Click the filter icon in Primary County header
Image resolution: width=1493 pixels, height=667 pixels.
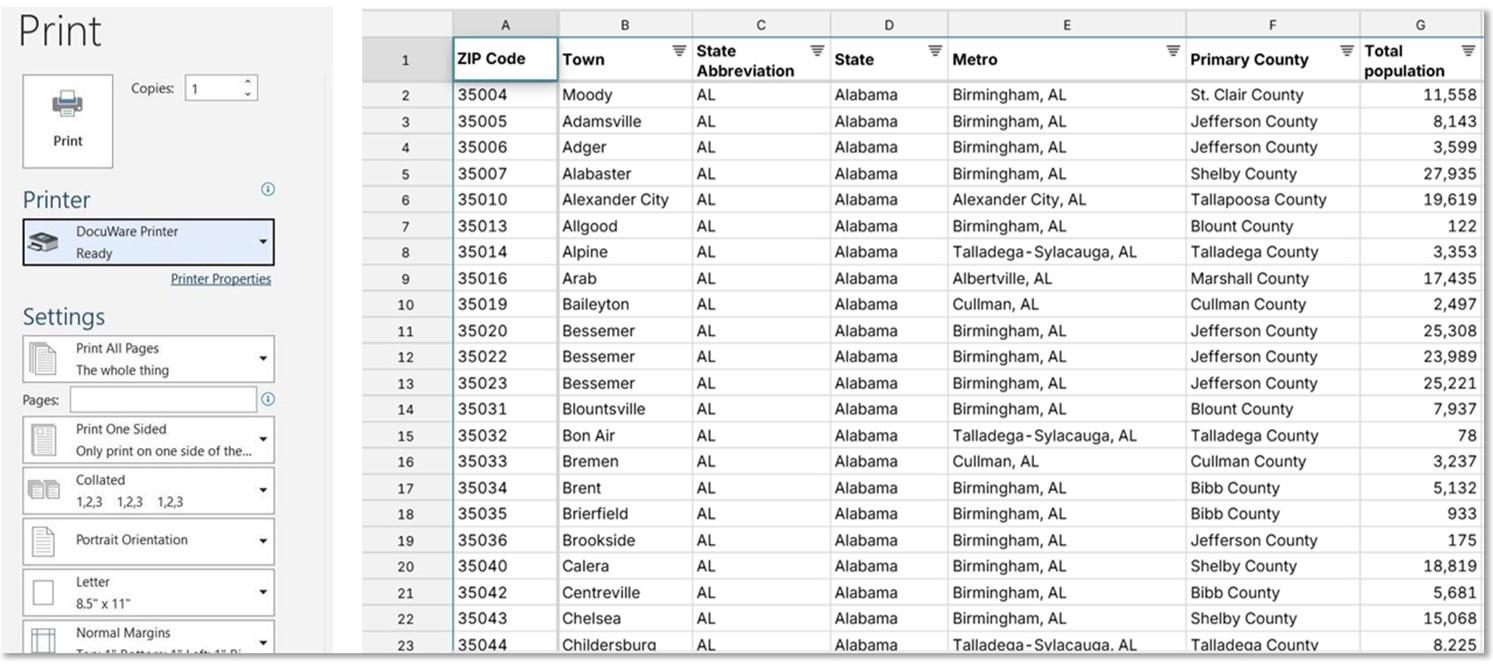1347,50
